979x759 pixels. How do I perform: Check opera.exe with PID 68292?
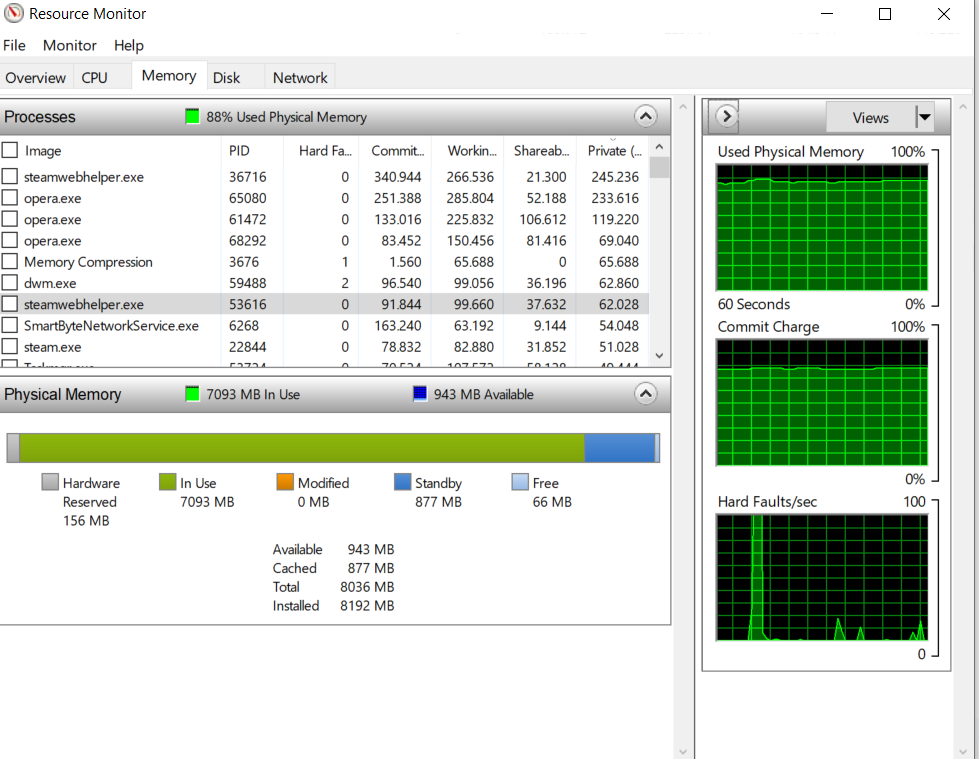click(x=9, y=240)
